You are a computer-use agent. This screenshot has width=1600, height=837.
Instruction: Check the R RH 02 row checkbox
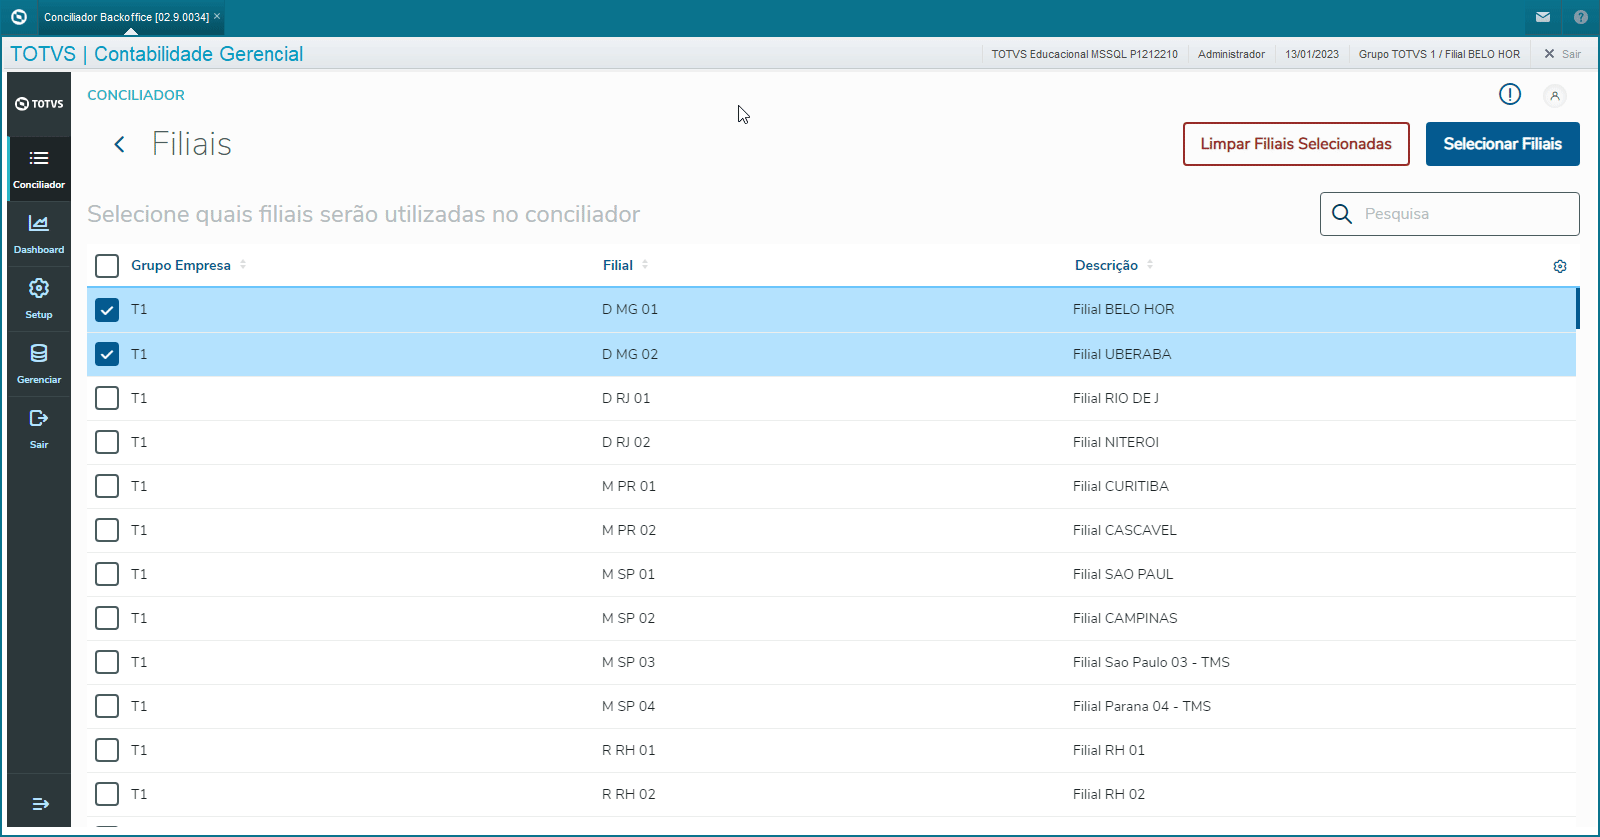click(x=107, y=794)
